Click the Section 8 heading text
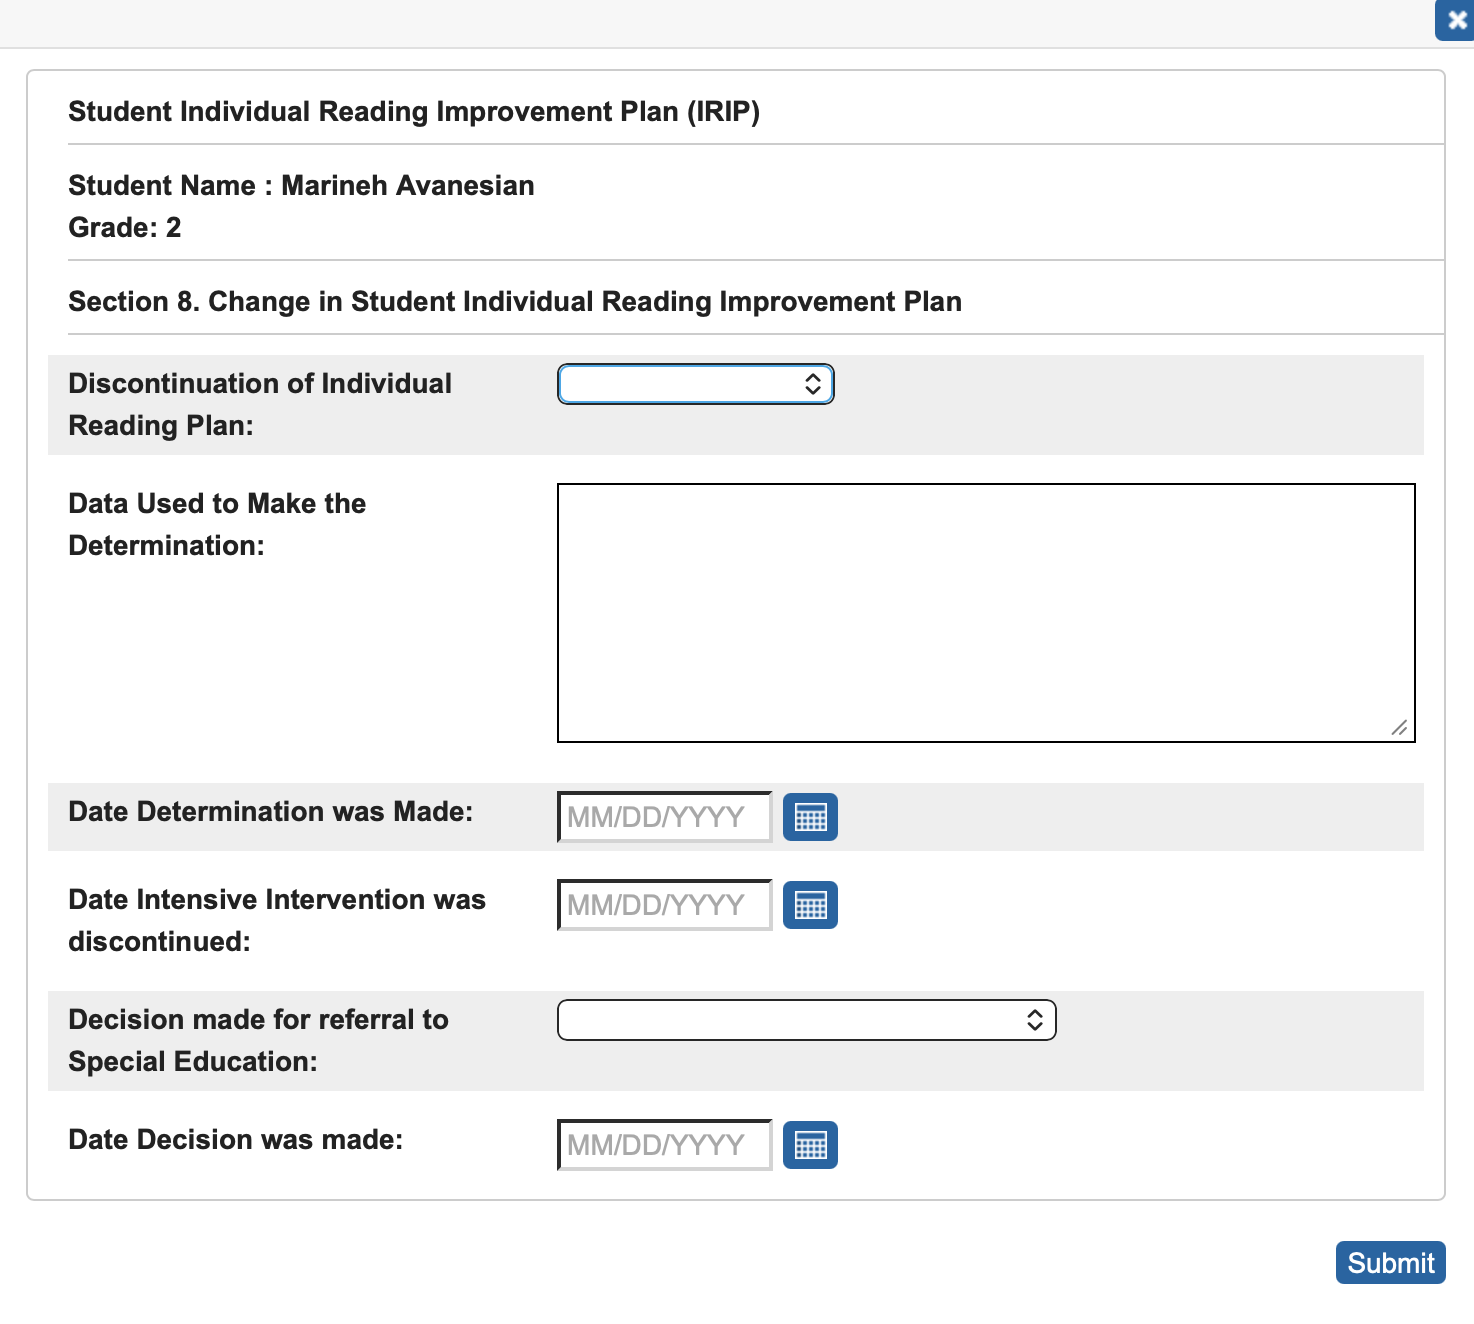Screen dimensions: 1474x1324 (x=515, y=301)
